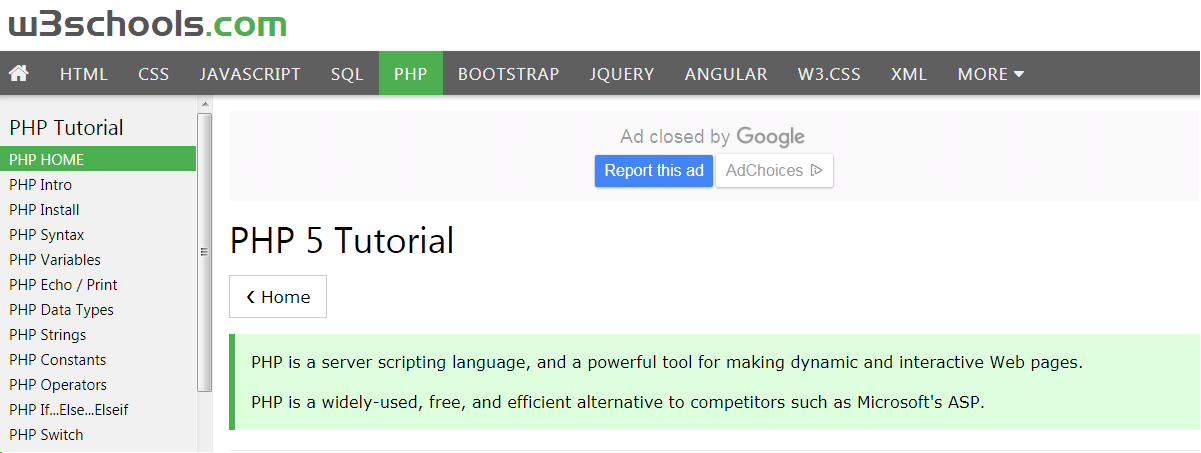This screenshot has height=453, width=1201.
Task: Click the sidebar scrollbar thumb
Action: 205,251
